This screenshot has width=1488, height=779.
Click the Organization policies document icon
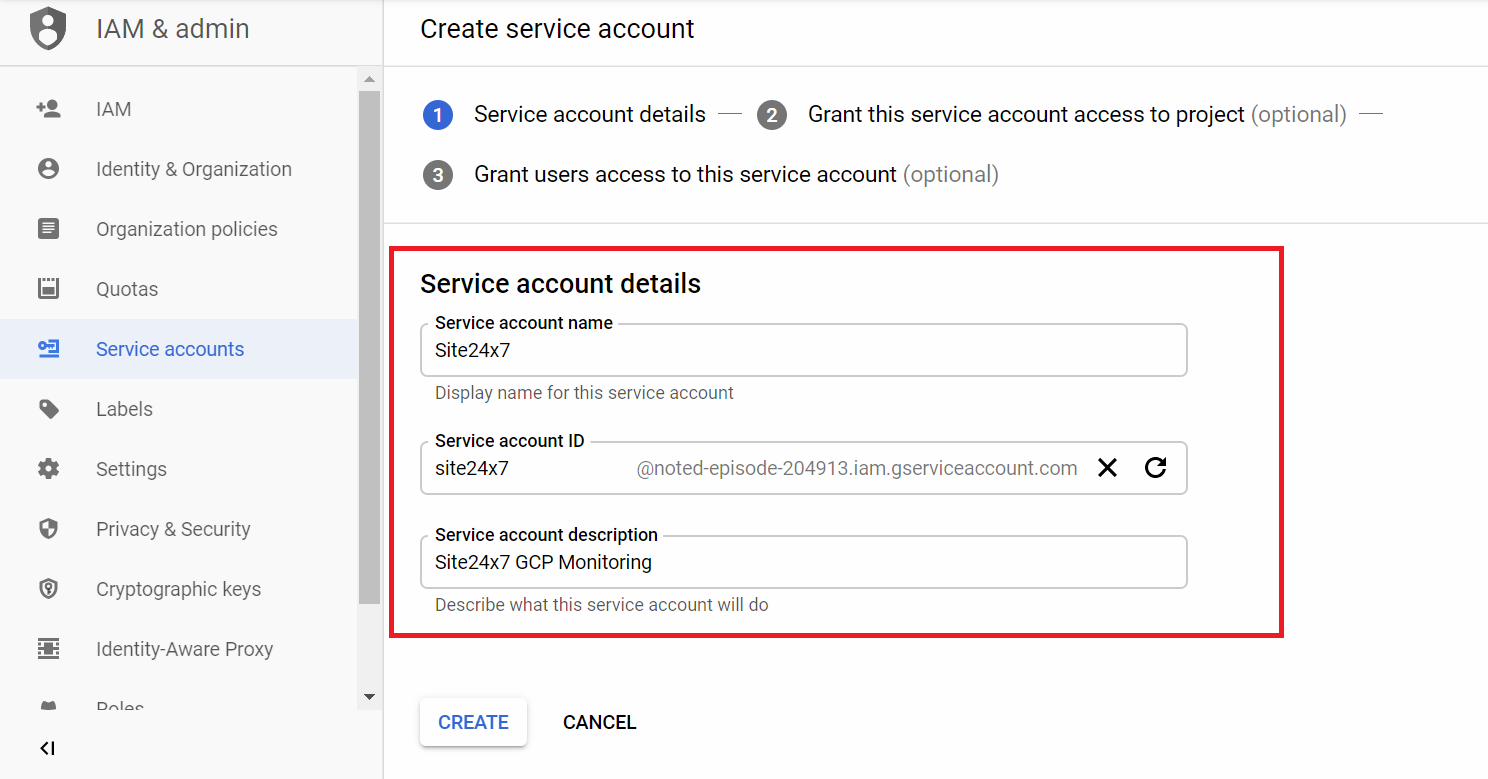[x=48, y=229]
